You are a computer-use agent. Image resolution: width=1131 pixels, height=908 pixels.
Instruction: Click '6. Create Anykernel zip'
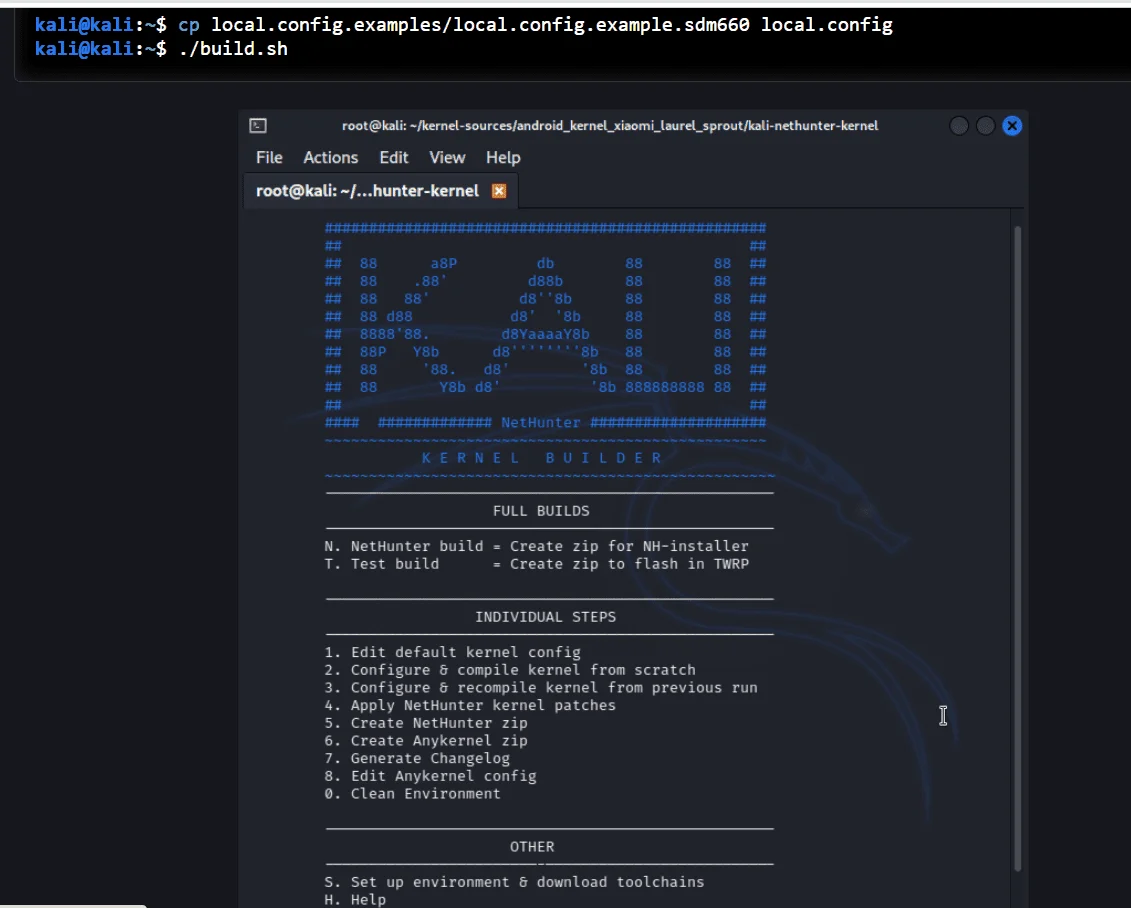[x=426, y=741]
